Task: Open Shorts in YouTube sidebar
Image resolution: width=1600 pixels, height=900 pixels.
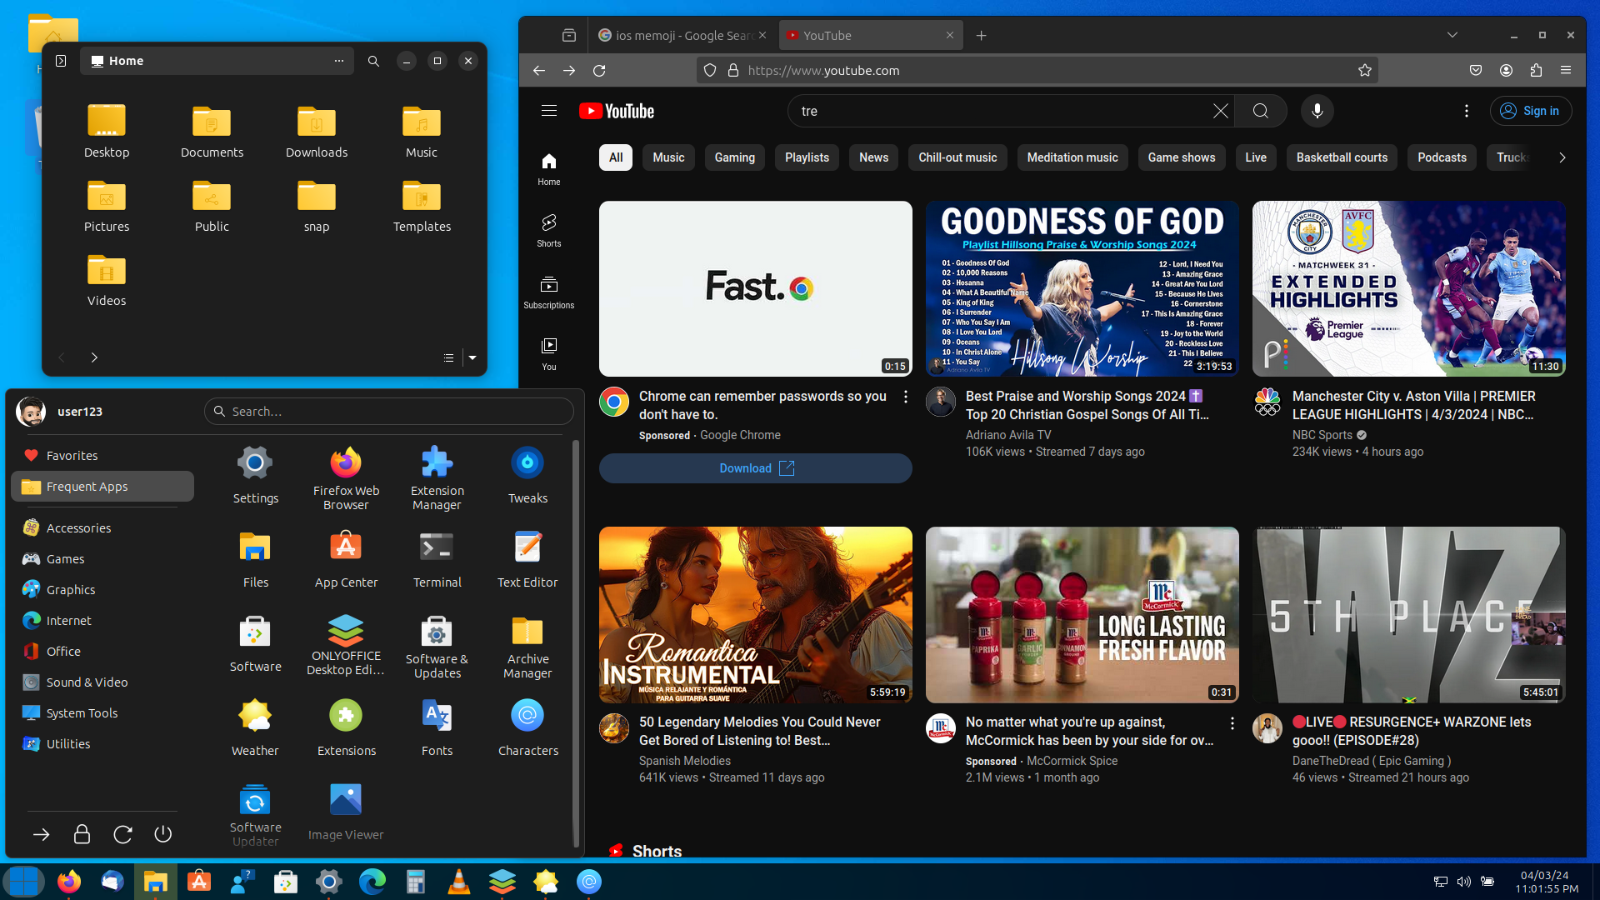Action: 549,230
